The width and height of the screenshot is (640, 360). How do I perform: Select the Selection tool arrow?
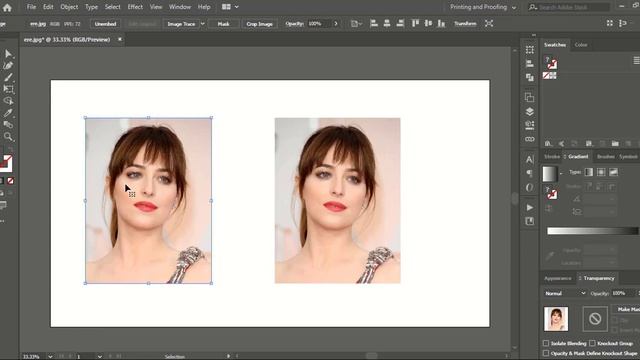click(x=8, y=54)
